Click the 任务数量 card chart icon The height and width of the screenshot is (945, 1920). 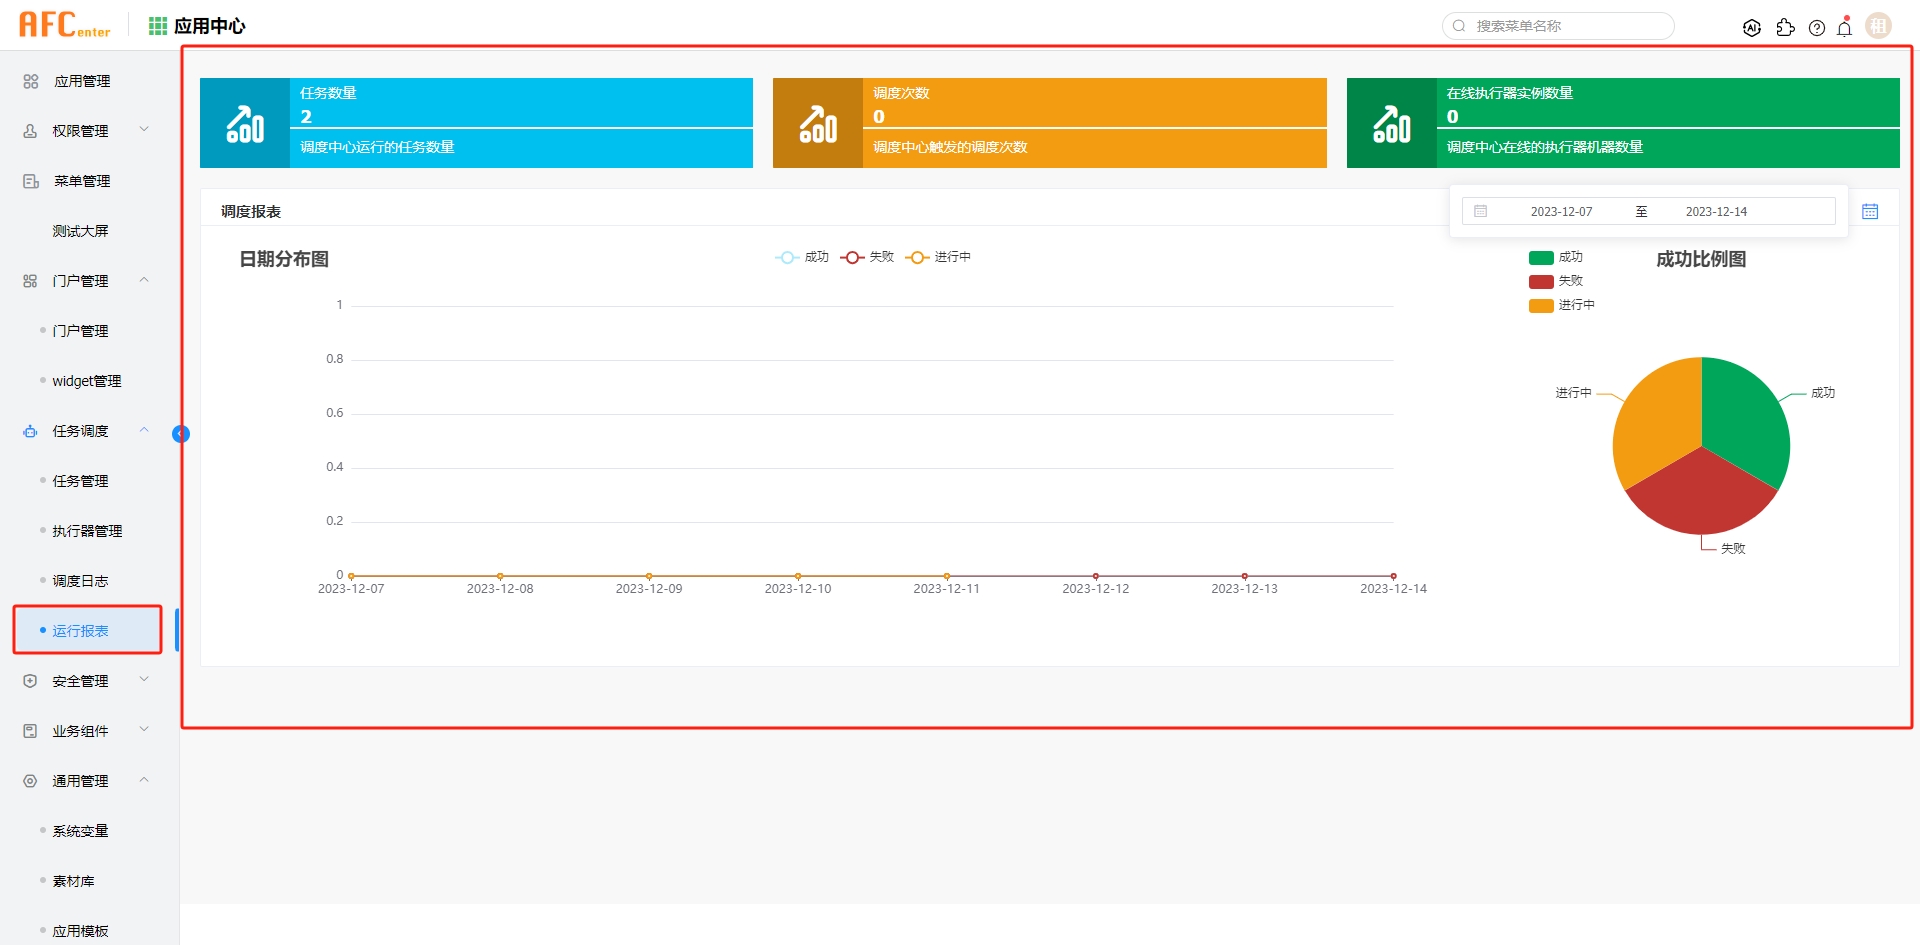click(245, 124)
